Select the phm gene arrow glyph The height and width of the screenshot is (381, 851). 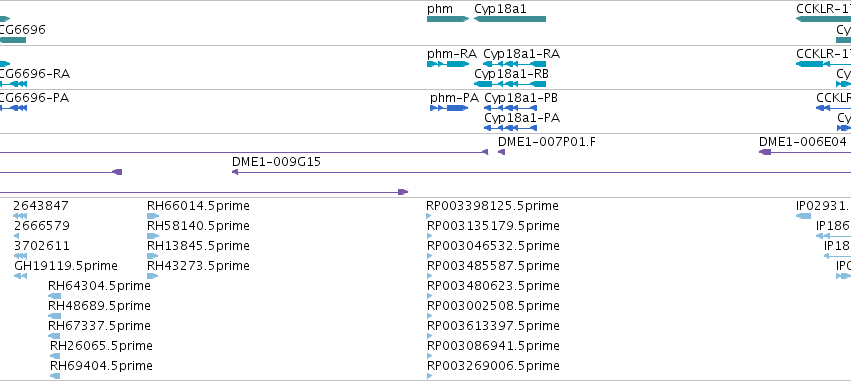click(448, 19)
